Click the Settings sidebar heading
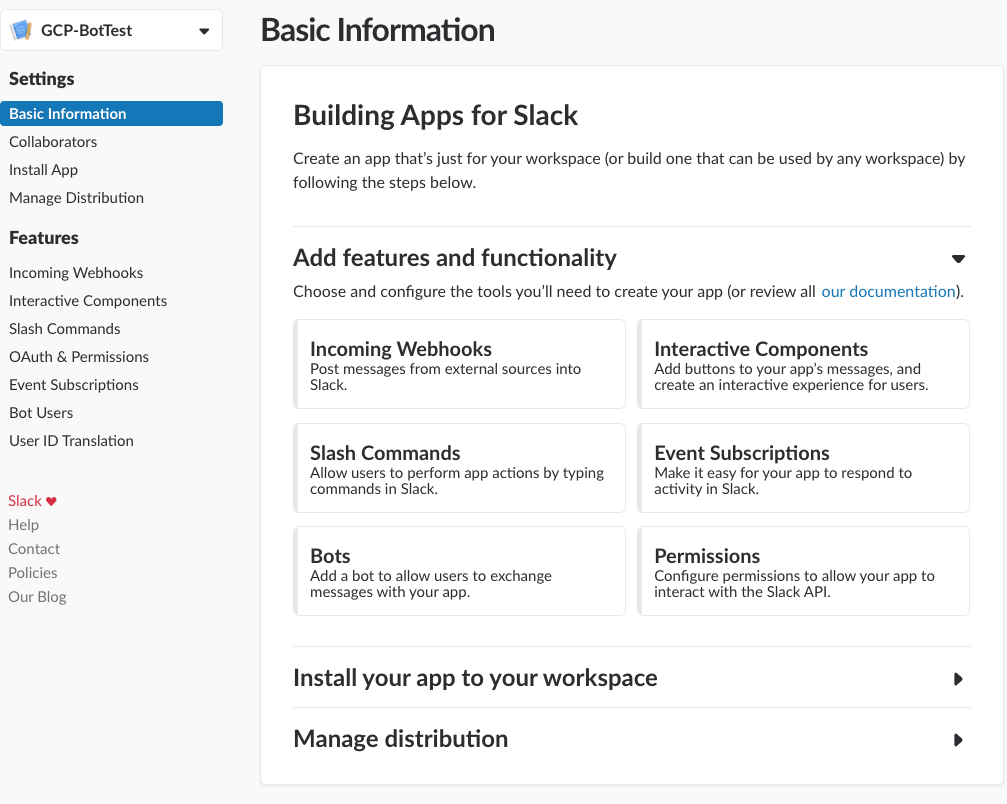The image size is (1007, 804). pyautogui.click(x=42, y=79)
